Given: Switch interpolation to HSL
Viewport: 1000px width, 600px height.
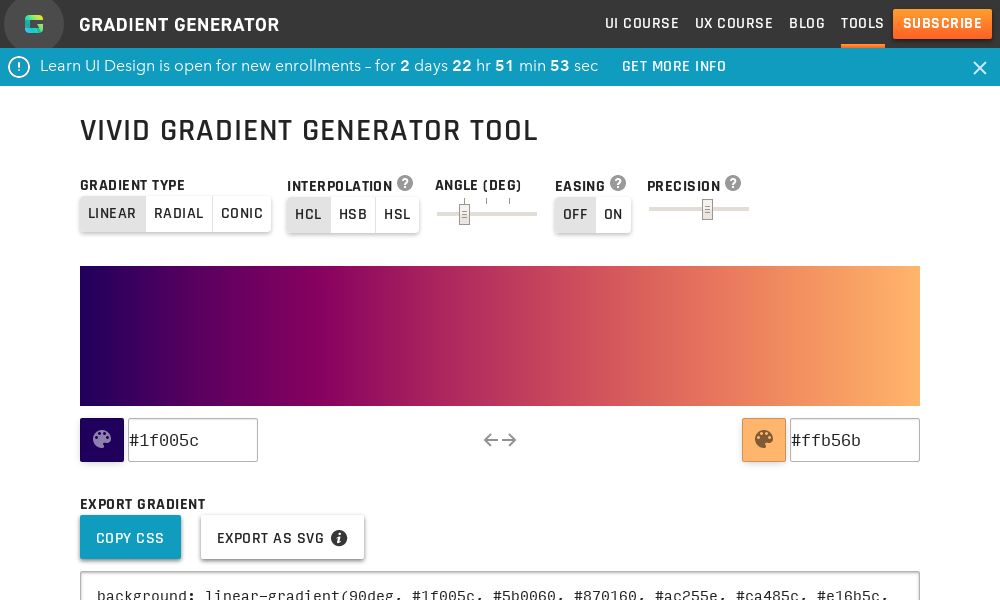Looking at the screenshot, I should tap(397, 214).
